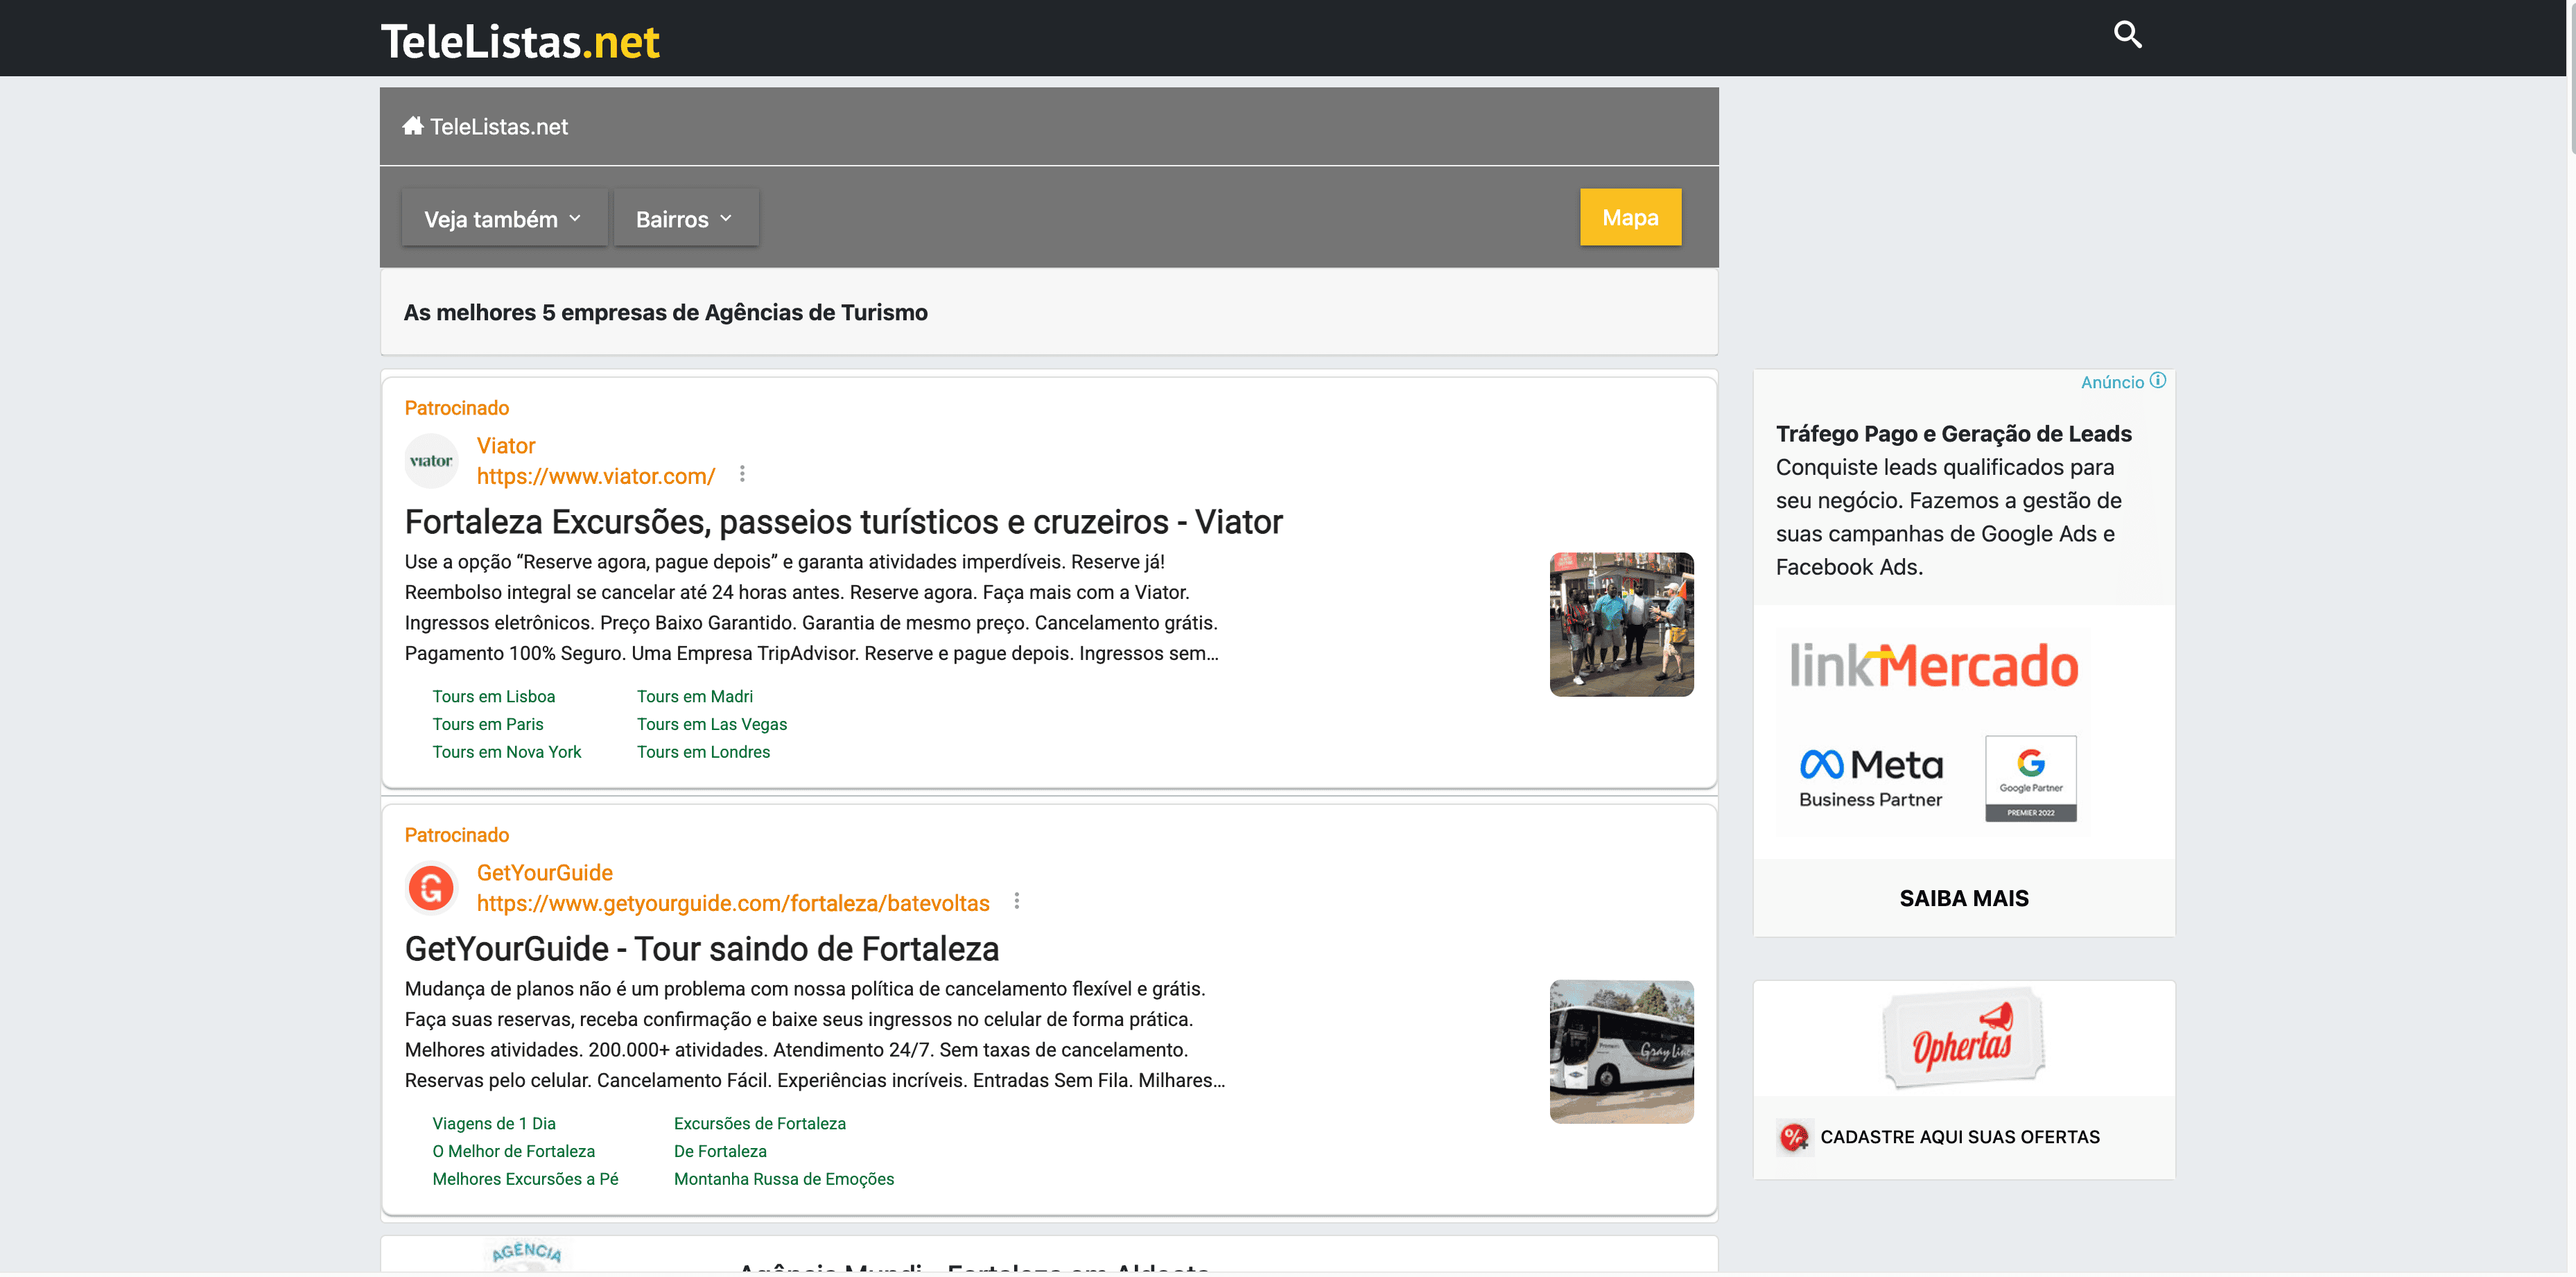Open the Tours em Lisboa link
The width and height of the screenshot is (2576, 1277).
click(x=493, y=696)
